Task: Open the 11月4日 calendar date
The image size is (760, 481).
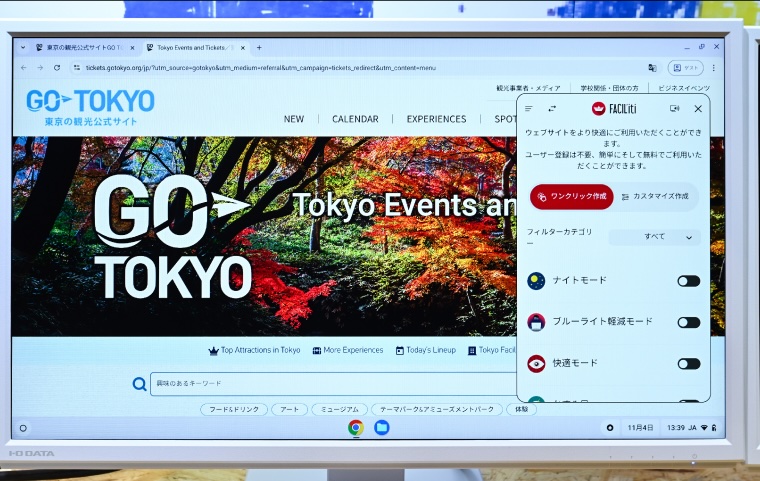Action: point(640,428)
